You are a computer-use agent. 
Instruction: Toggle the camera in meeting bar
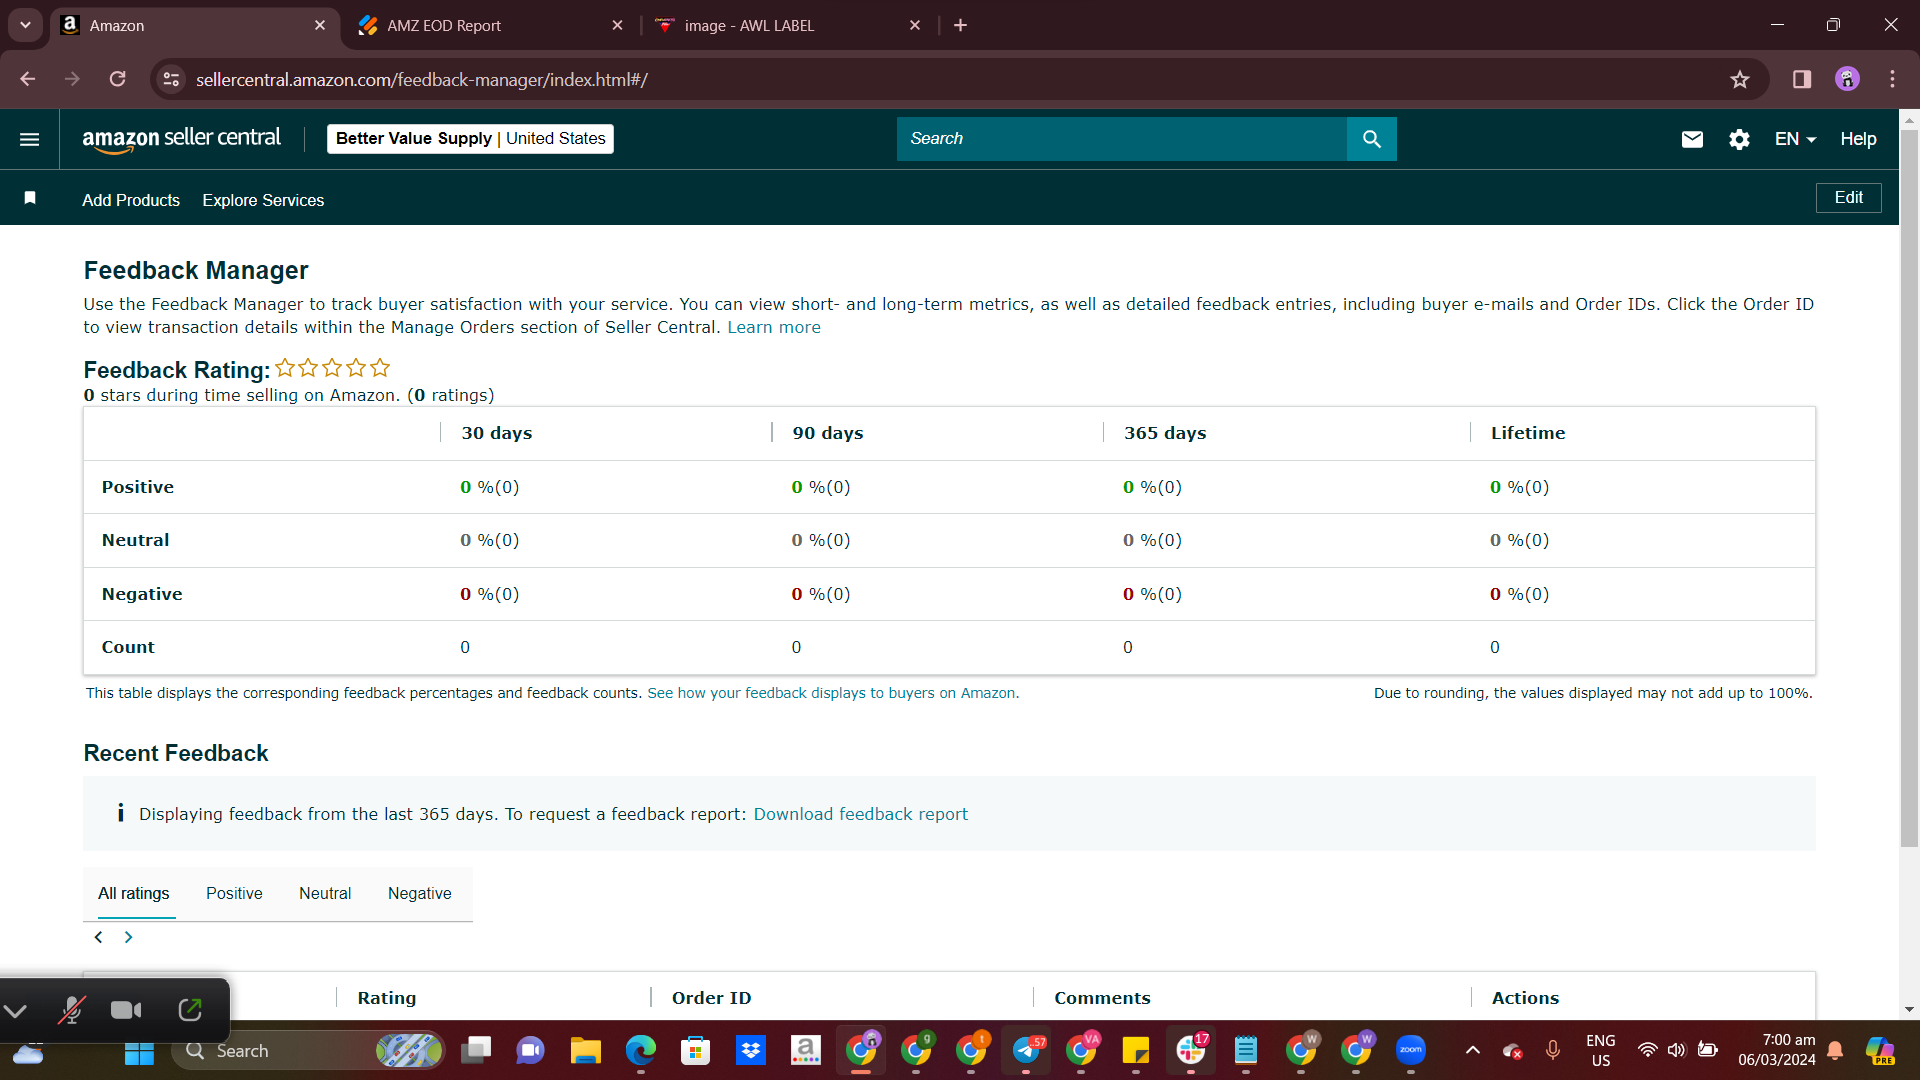[126, 1010]
